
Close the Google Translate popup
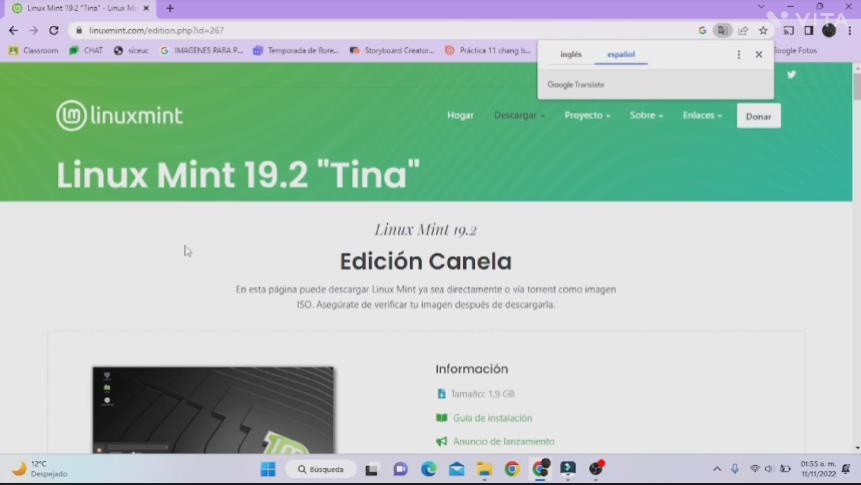(759, 54)
